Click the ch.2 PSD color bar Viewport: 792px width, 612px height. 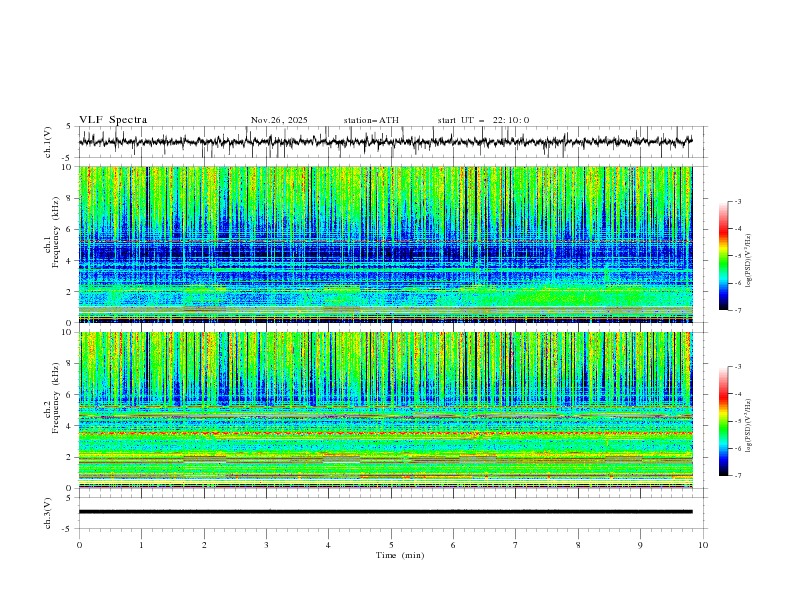723,421
